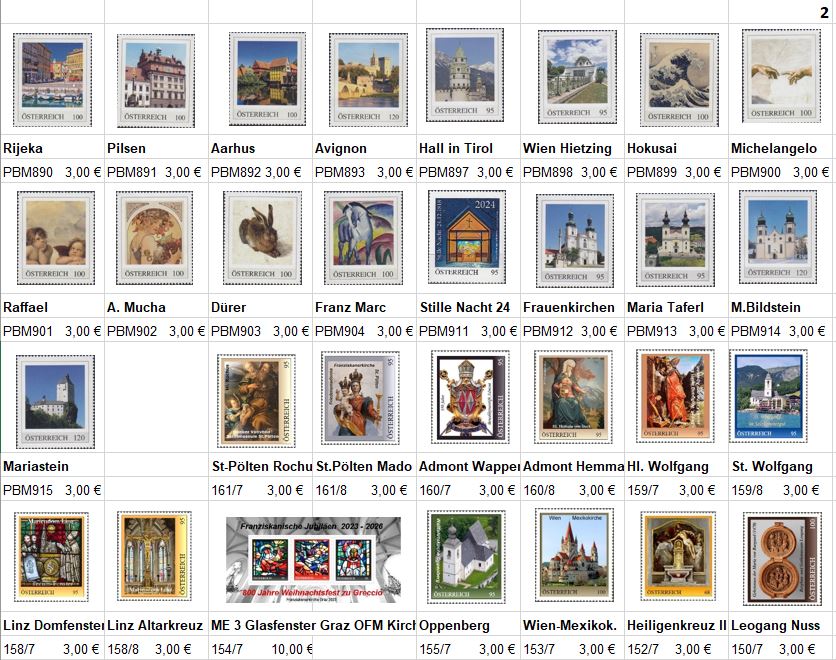Screen dimensions: 836x660
Task: Select the "Admont Hemma" name cell
Action: [x=572, y=466]
